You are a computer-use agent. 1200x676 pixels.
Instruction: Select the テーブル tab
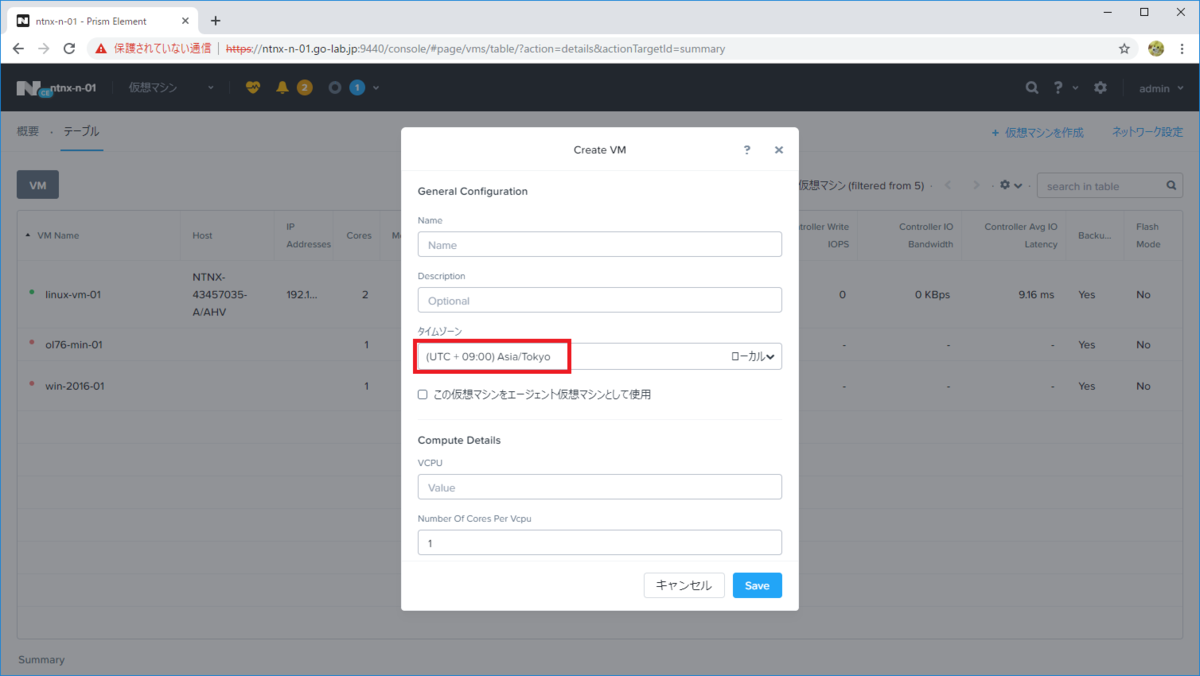click(x=81, y=131)
